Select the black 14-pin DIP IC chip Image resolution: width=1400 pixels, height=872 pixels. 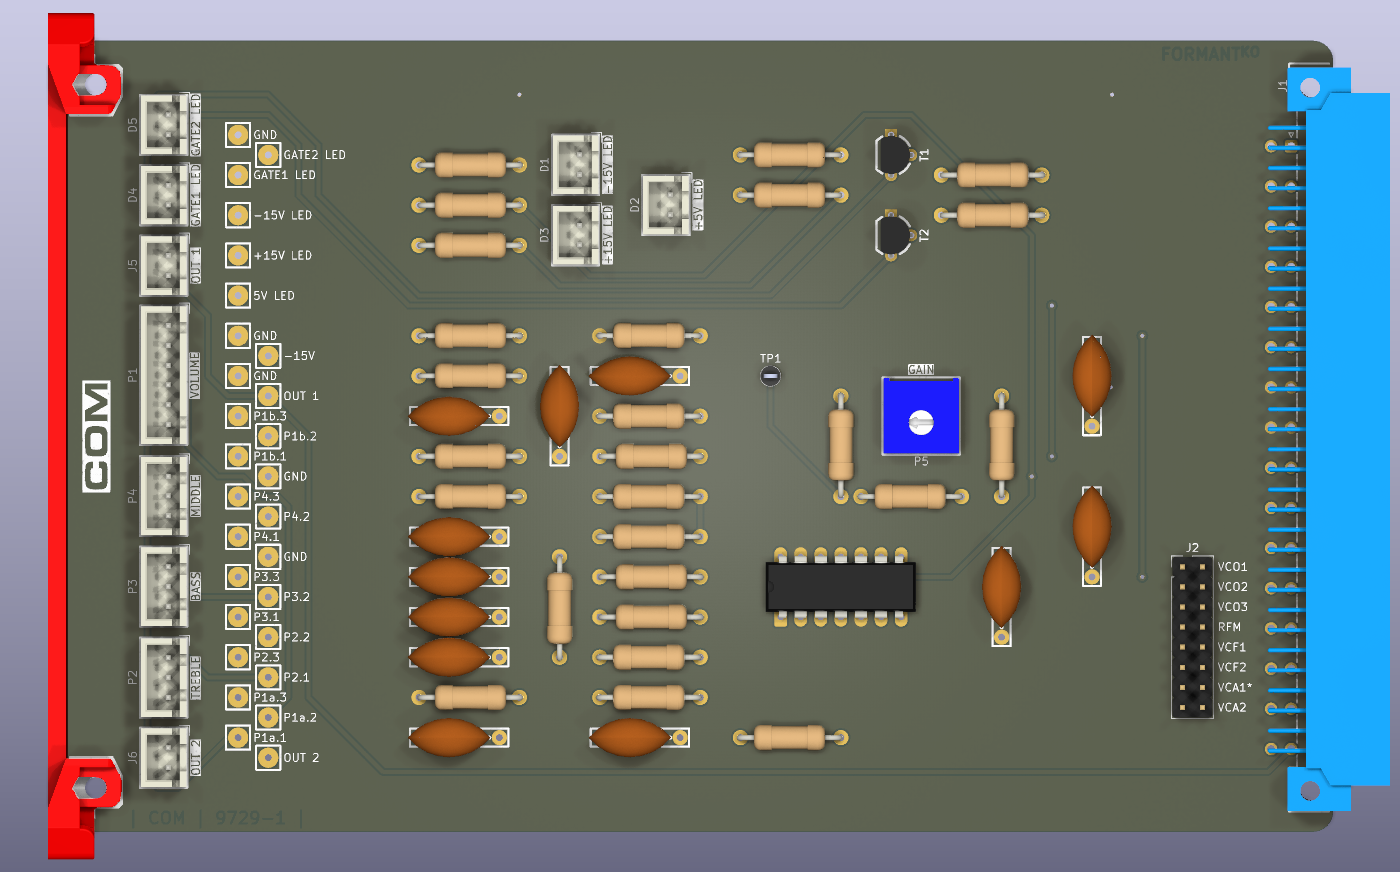840,586
